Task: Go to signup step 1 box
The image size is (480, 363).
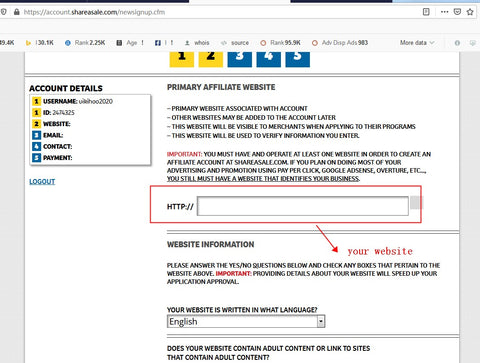Action: 182,59
